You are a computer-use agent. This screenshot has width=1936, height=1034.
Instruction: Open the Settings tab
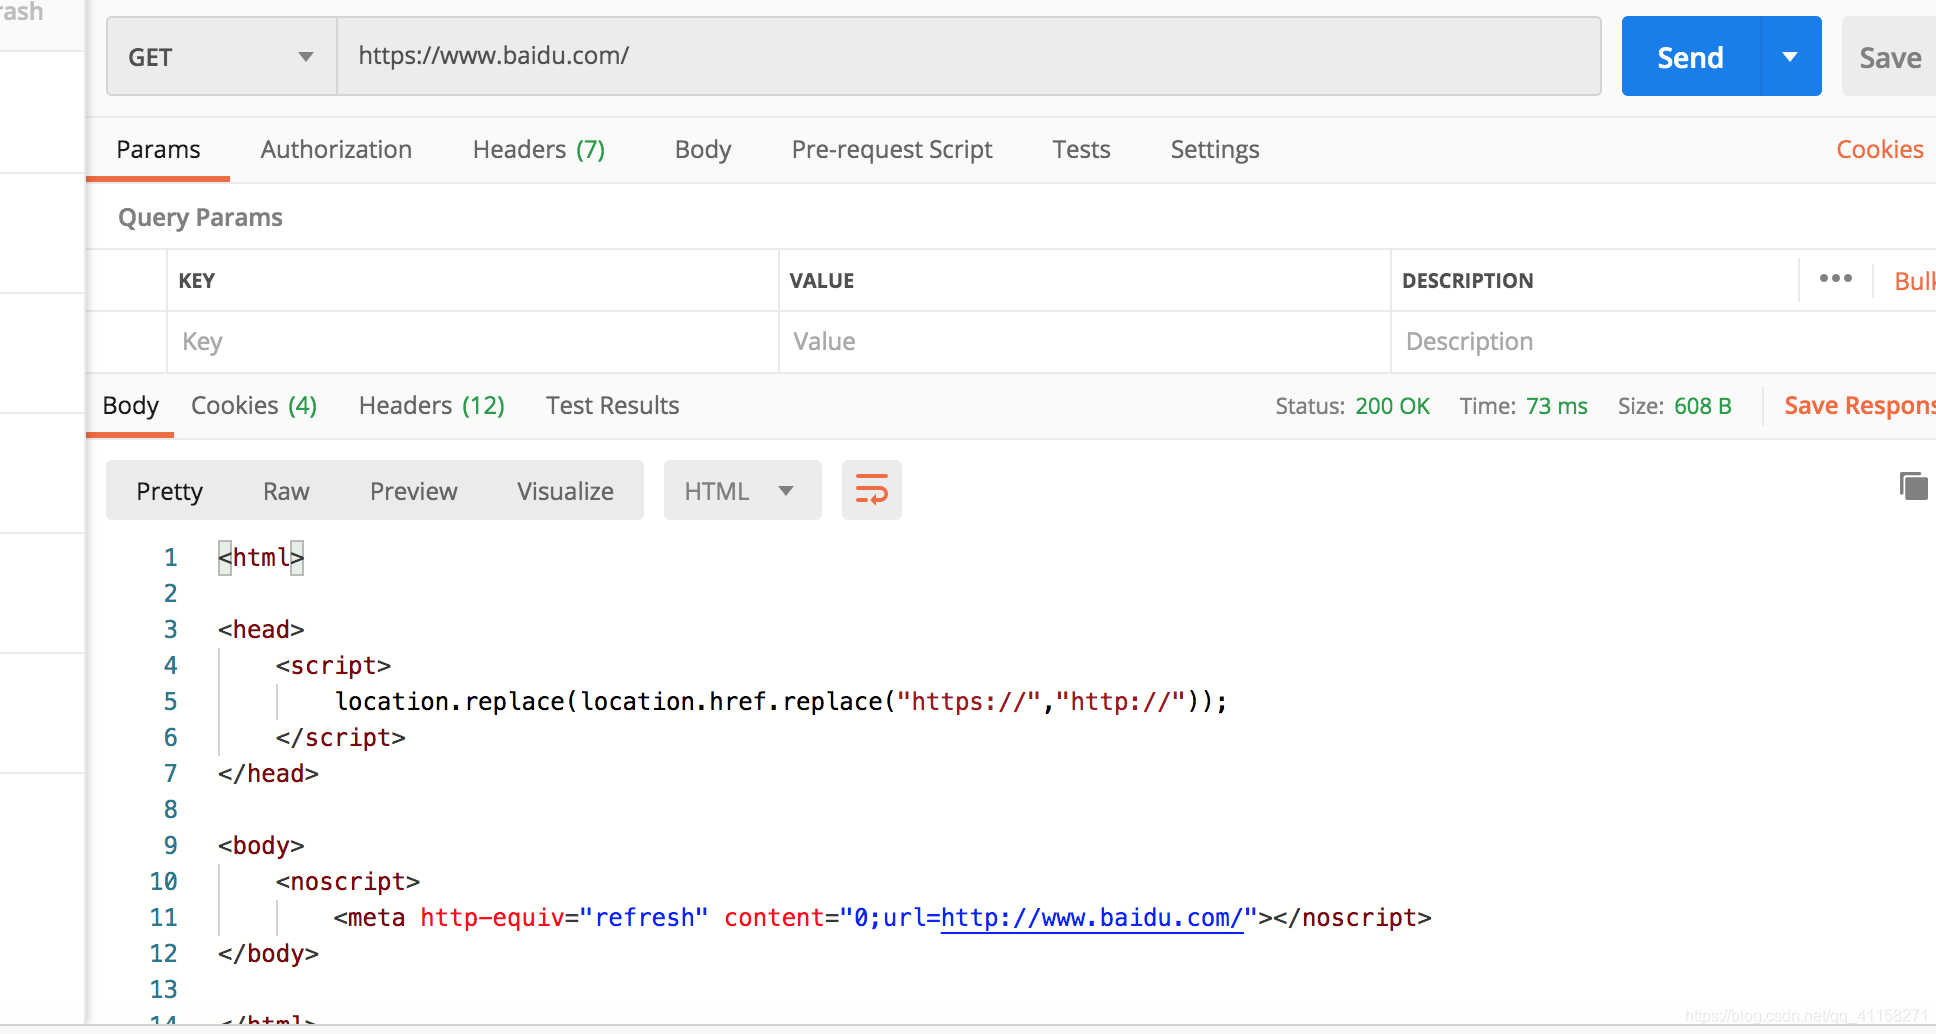pyautogui.click(x=1214, y=149)
